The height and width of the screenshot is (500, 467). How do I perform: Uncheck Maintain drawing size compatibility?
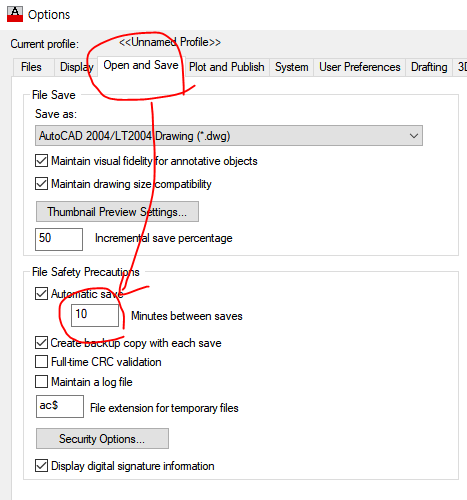pos(41,184)
